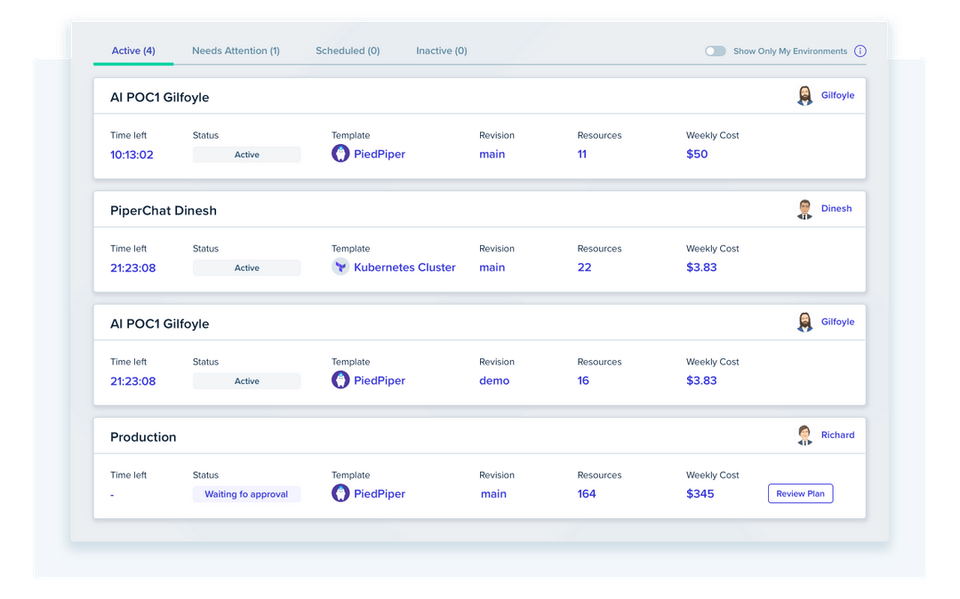960x599 pixels.
Task: Click the PiedPiper icon on the demo revision card
Action: click(x=341, y=381)
